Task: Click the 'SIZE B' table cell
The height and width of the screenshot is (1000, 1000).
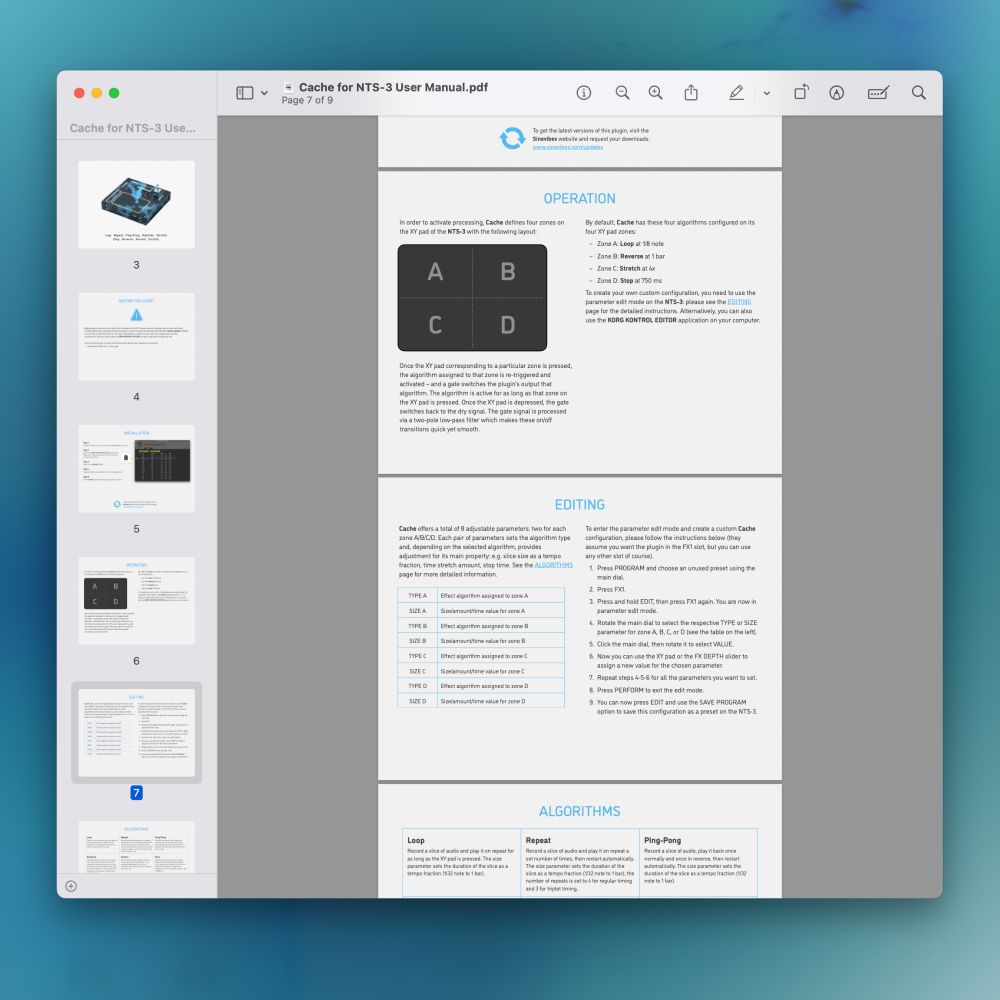Action: [x=417, y=641]
